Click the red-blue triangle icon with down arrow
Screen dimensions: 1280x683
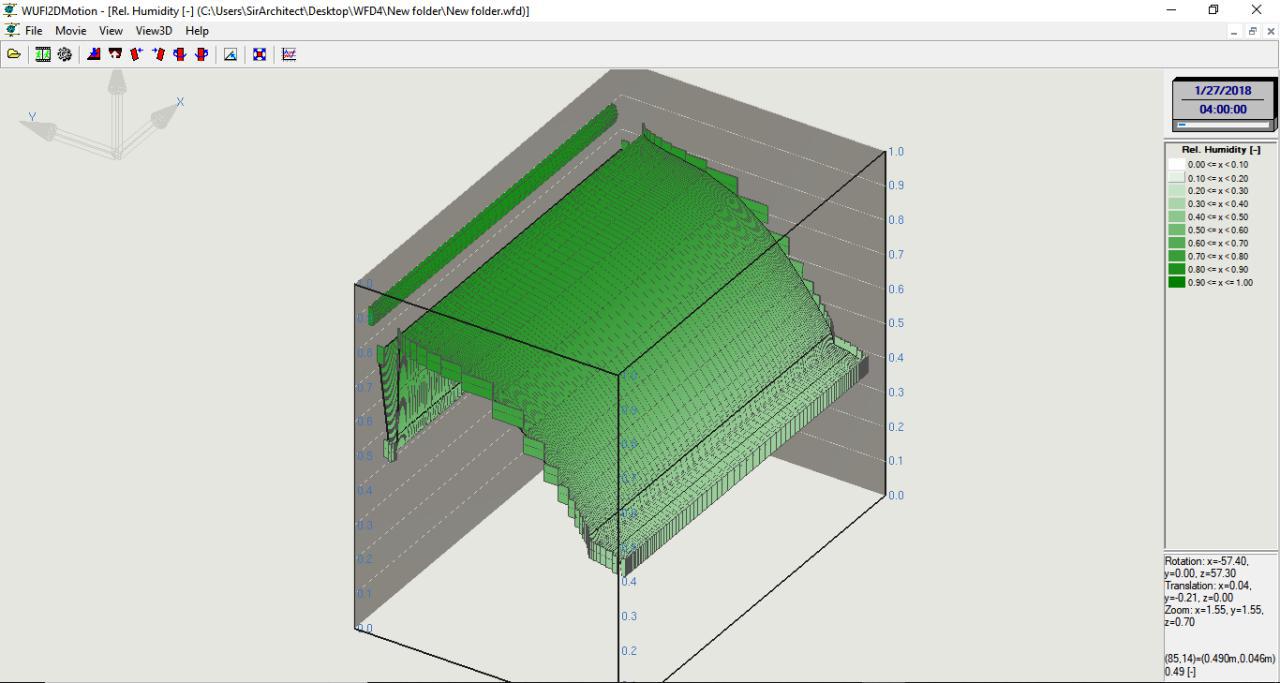point(94,55)
